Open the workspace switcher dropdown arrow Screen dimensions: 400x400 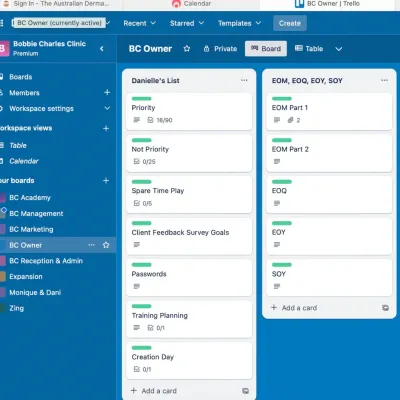click(x=108, y=23)
